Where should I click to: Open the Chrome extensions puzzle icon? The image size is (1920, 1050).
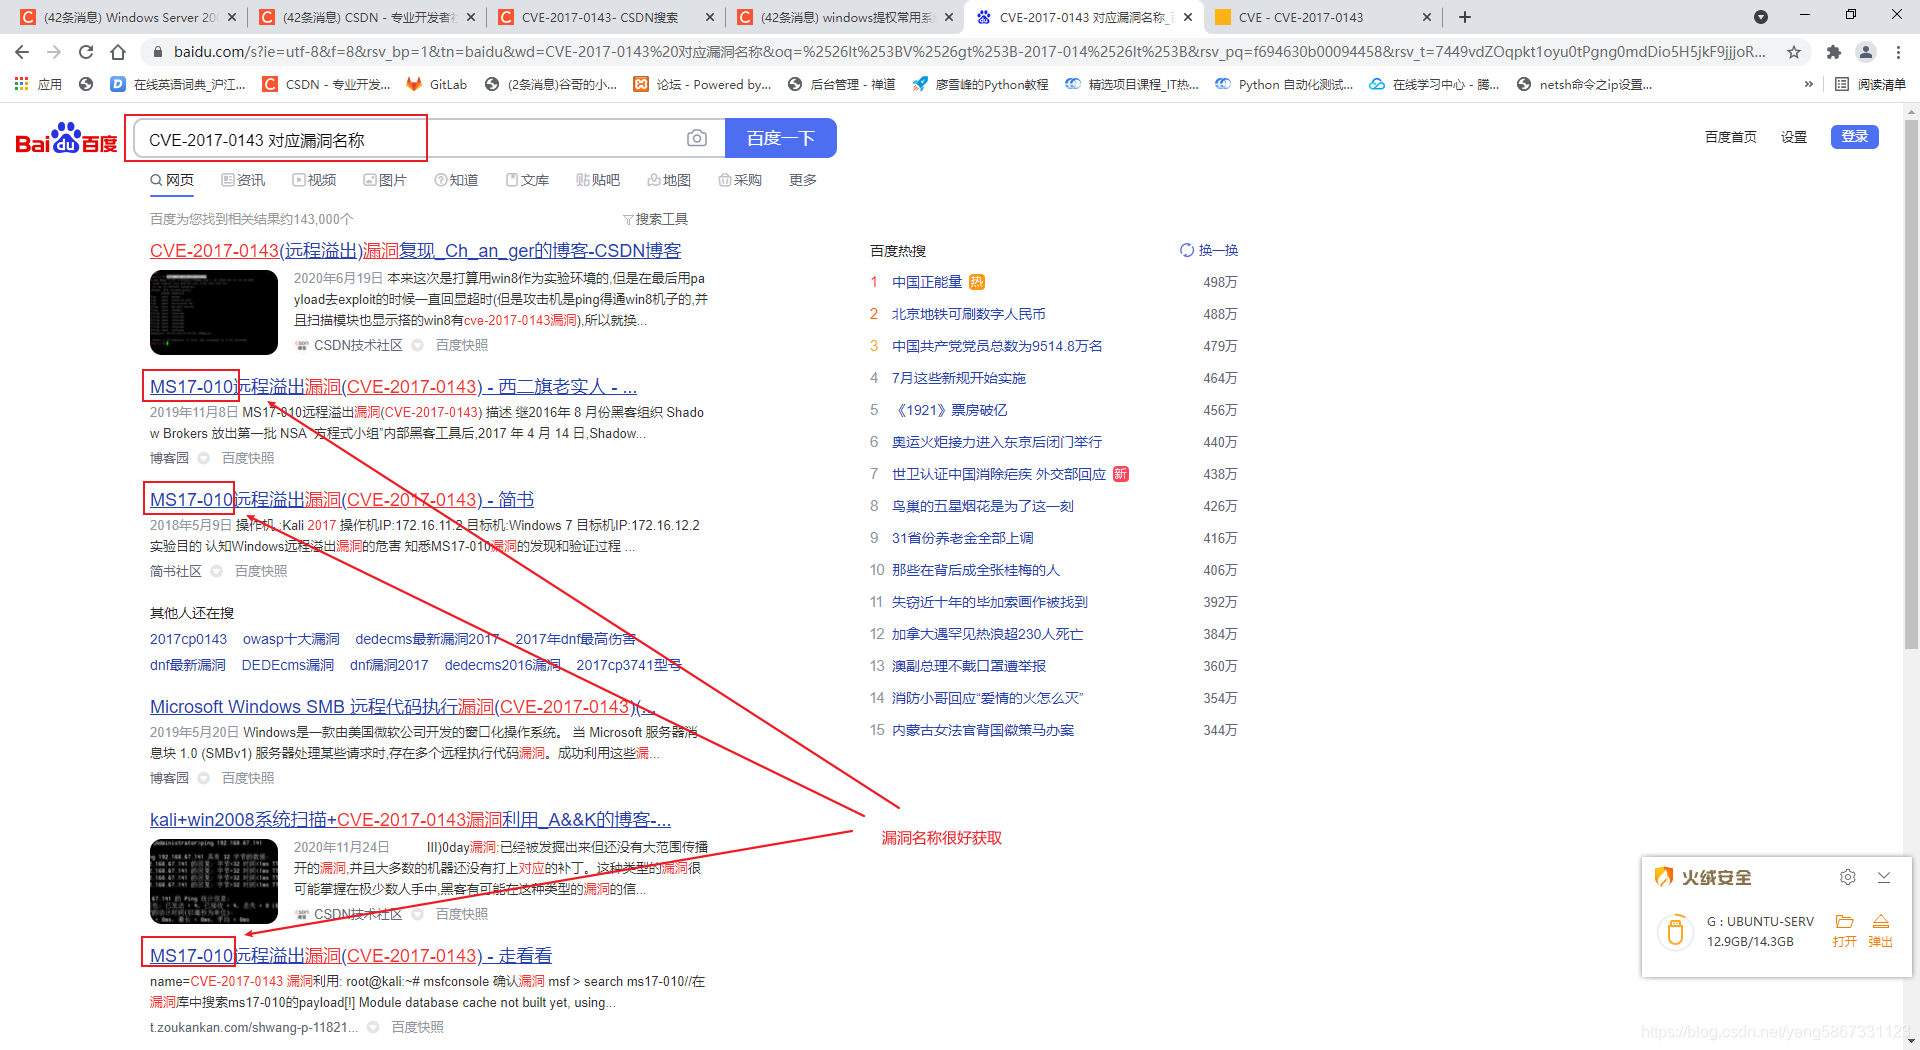[x=1833, y=52]
